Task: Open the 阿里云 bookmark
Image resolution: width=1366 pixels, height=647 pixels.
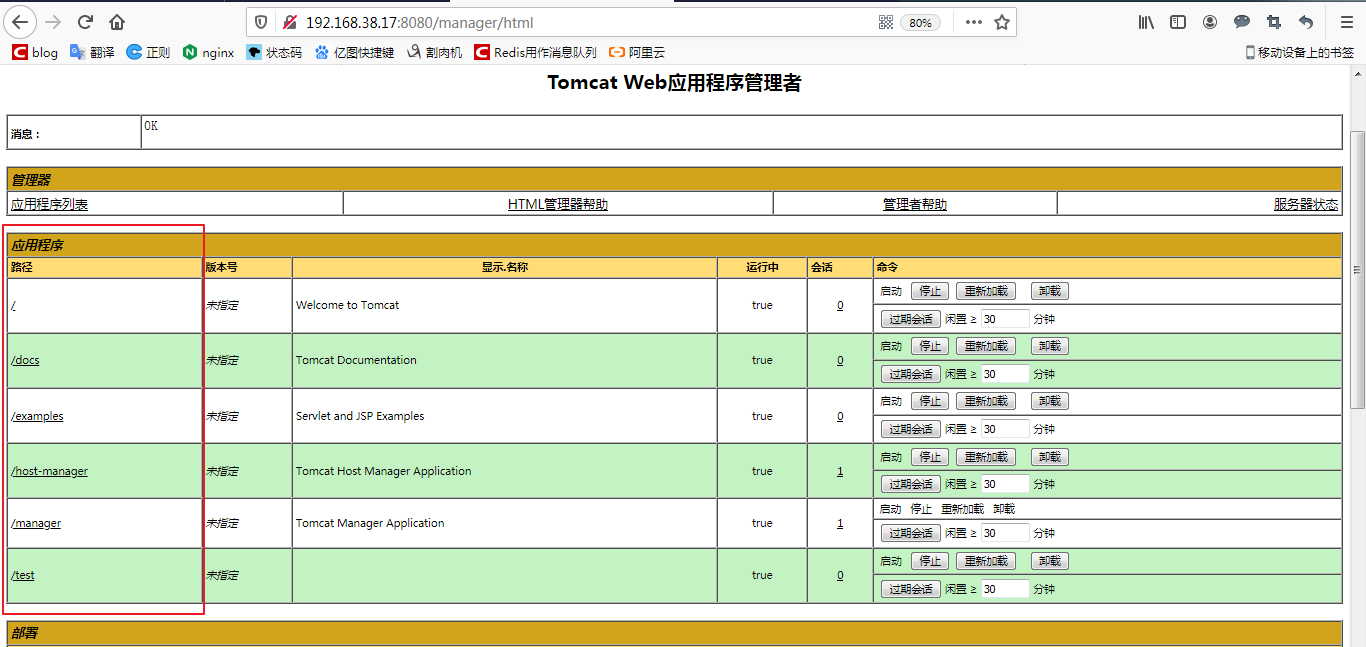Action: click(637, 52)
